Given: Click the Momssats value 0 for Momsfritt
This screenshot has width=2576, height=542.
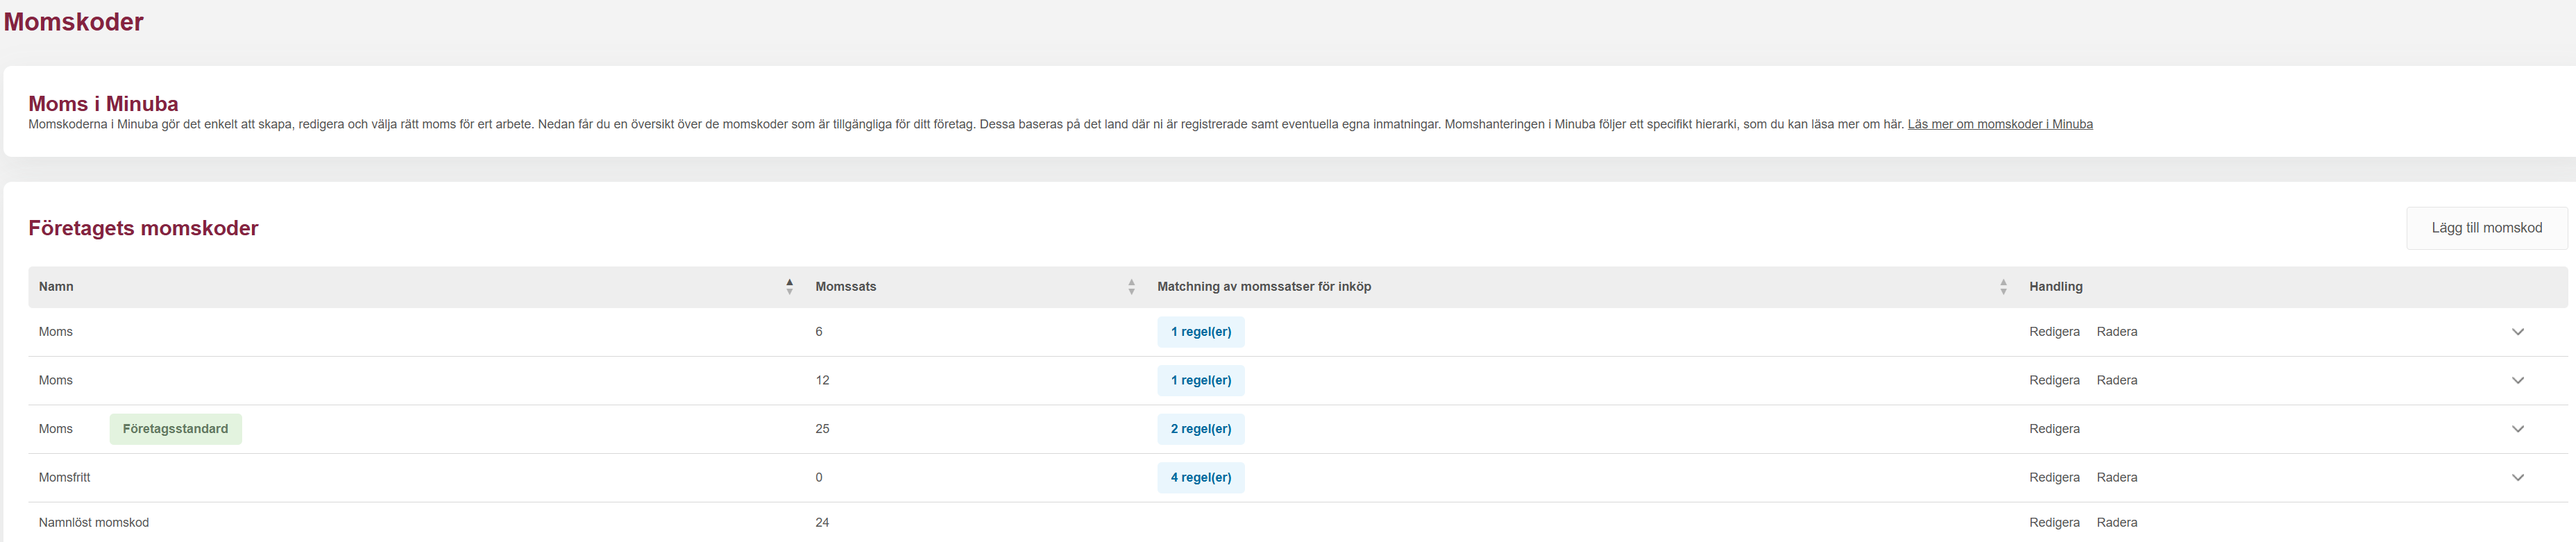Looking at the screenshot, I should click(819, 477).
